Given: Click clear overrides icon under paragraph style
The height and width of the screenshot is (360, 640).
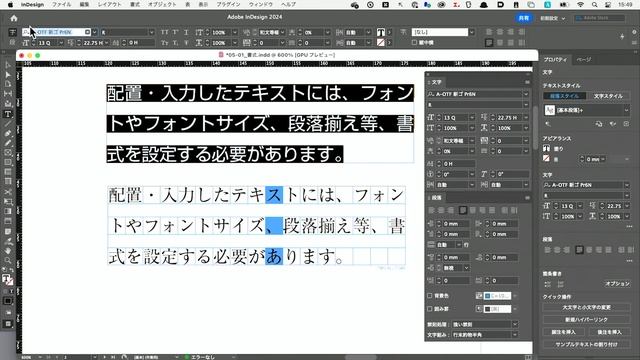Looking at the screenshot, I should click(548, 124).
